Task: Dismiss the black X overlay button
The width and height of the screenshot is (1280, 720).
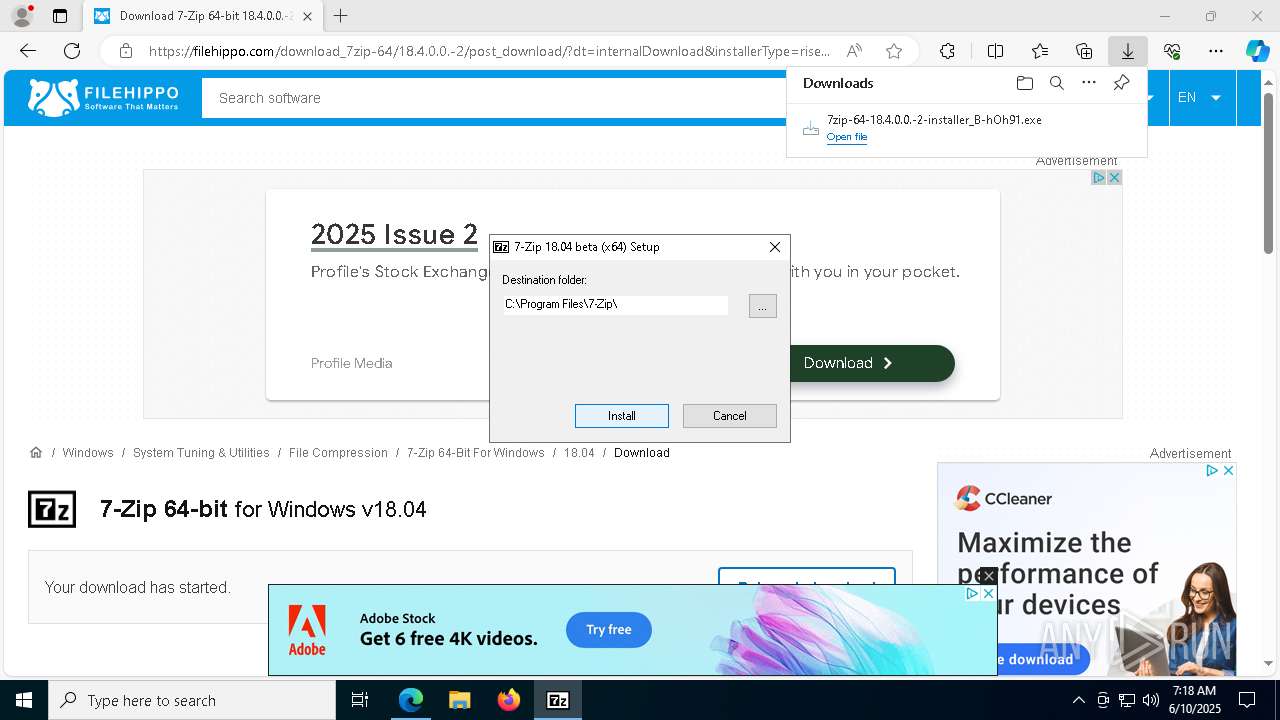Action: click(988, 576)
